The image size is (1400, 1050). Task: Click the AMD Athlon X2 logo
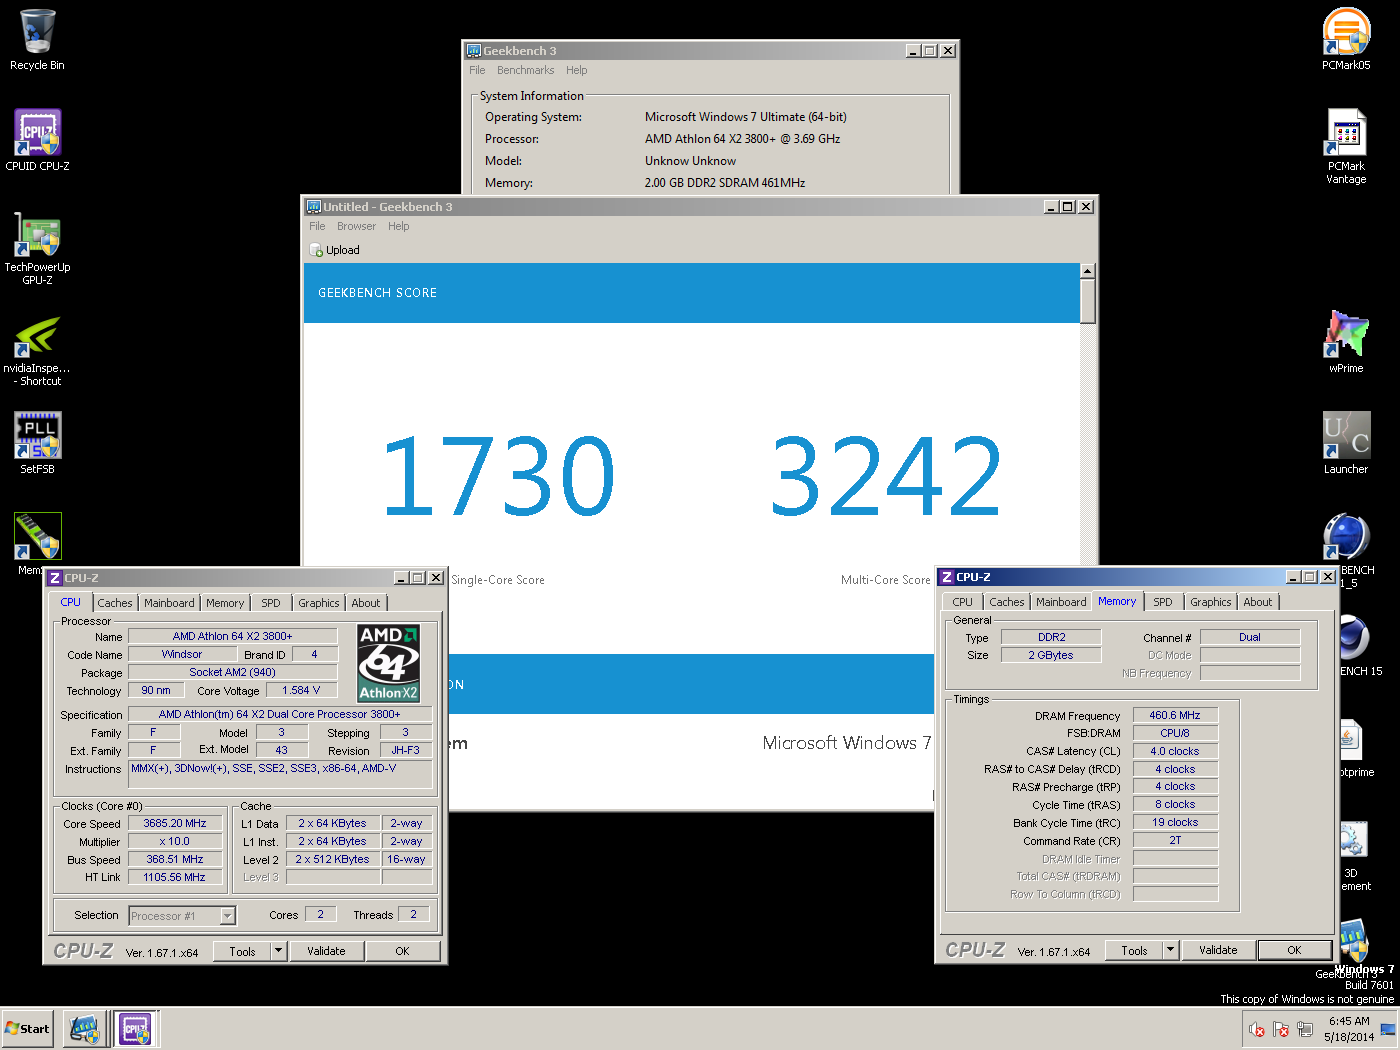tap(389, 664)
